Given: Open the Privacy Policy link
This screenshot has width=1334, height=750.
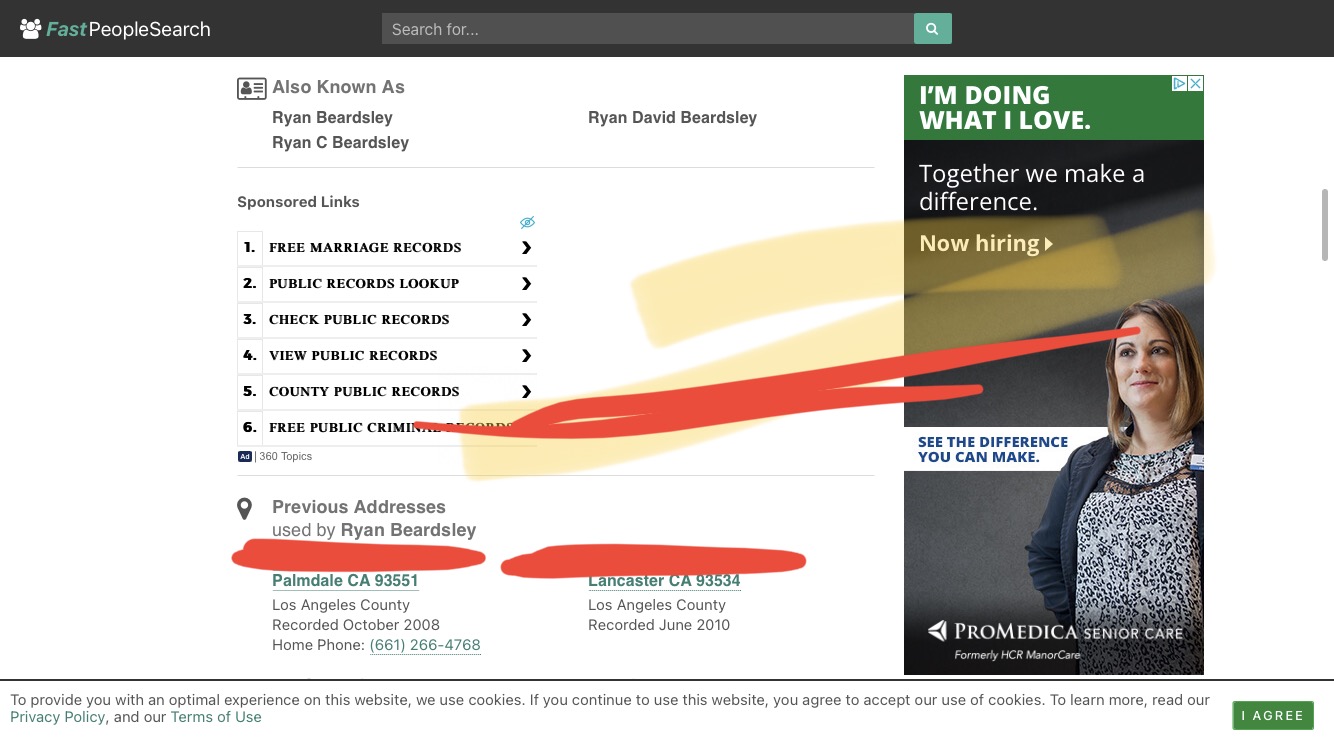Looking at the screenshot, I should coord(57,717).
